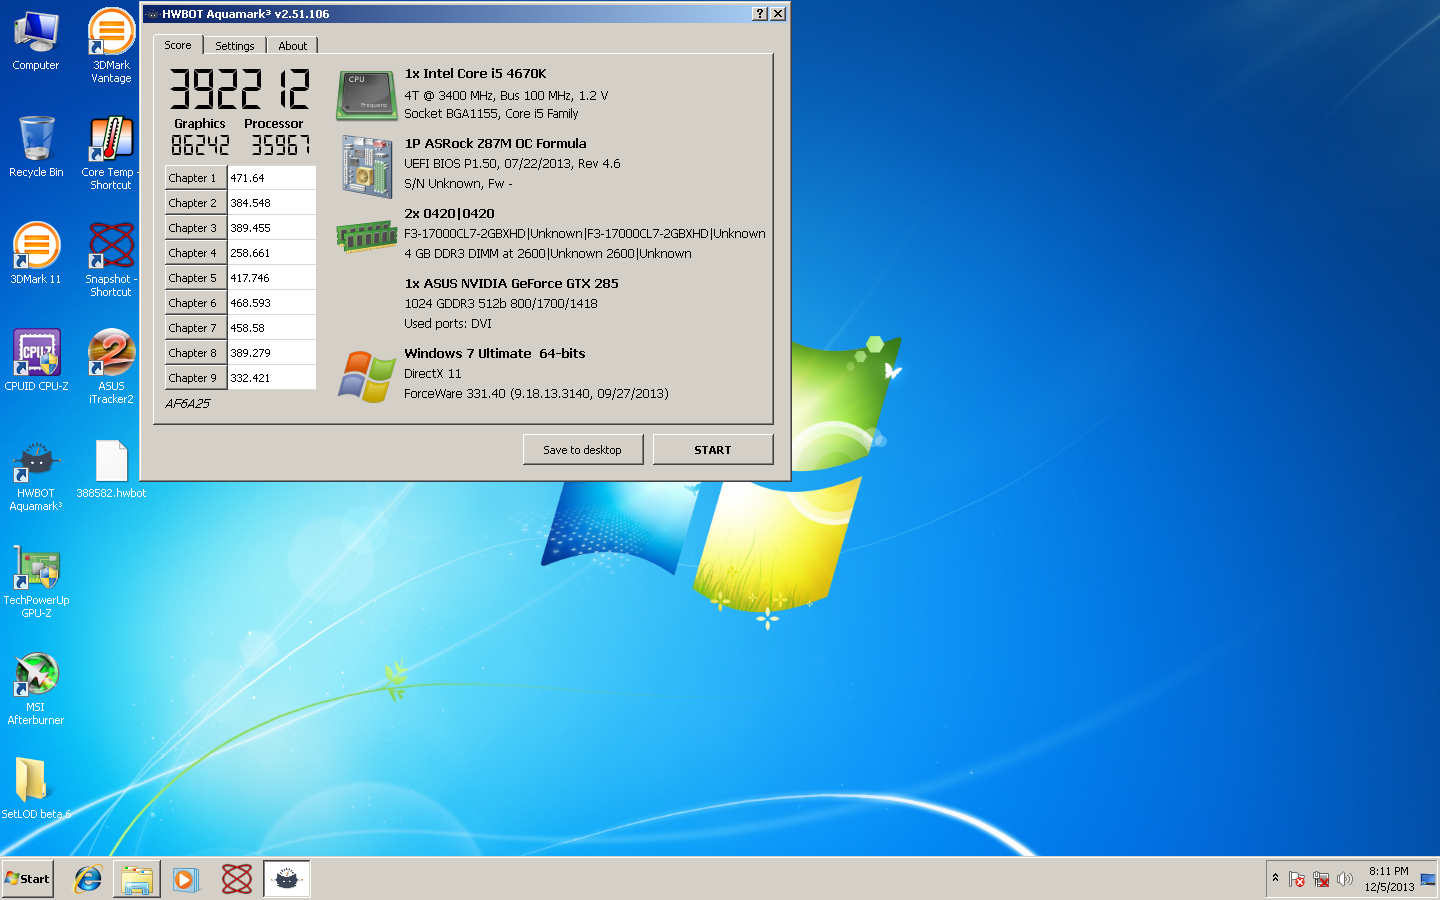Open the SetLOD beta 6 folder
1440x900 pixels.
36,789
